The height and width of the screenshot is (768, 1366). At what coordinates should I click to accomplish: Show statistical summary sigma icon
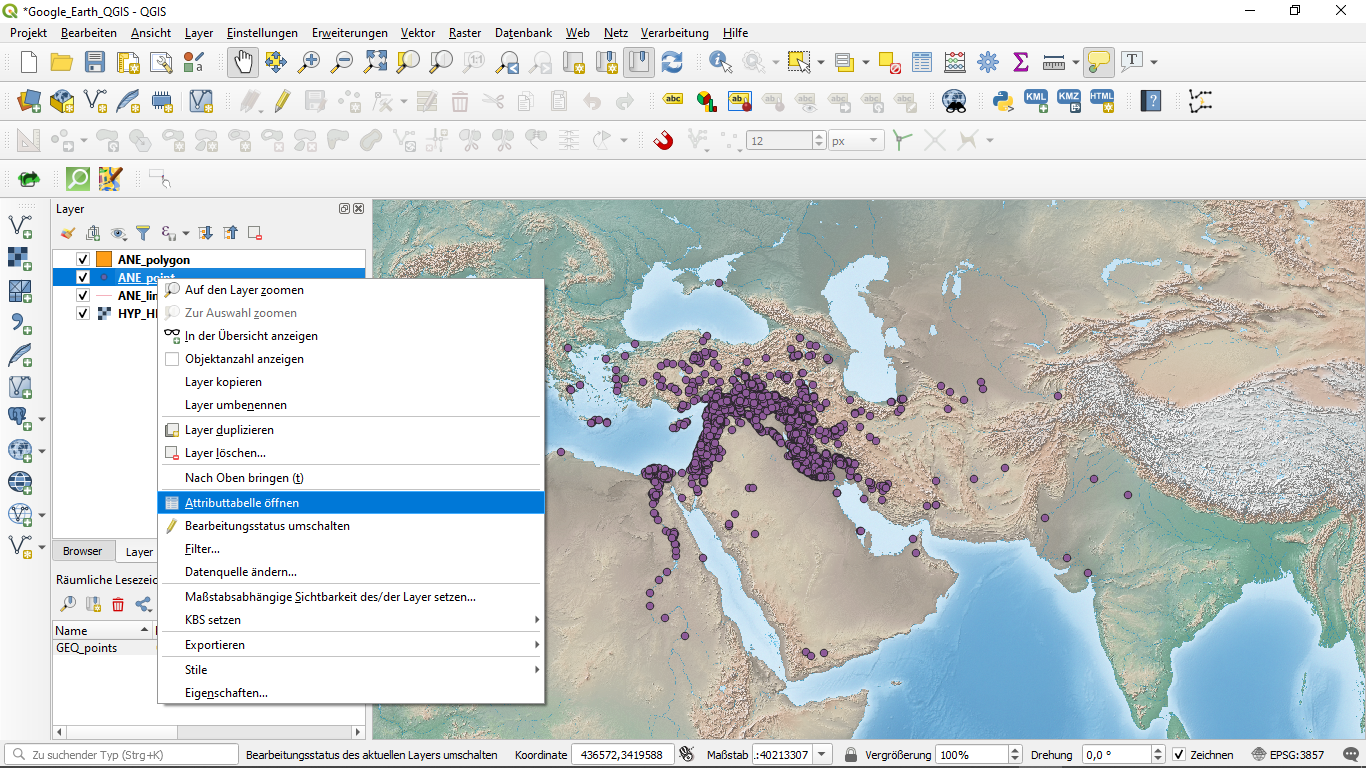[1021, 62]
